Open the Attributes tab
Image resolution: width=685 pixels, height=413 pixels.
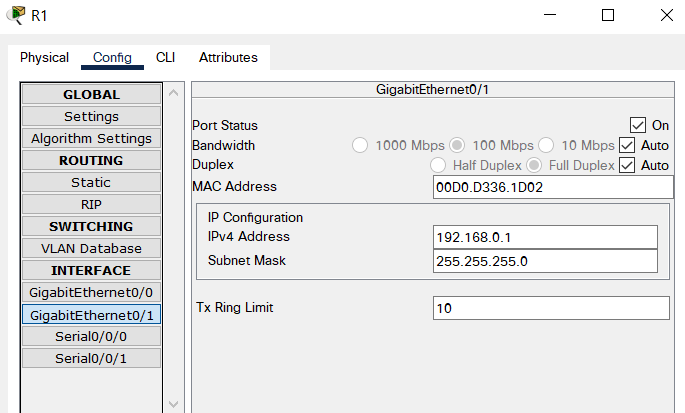228,57
